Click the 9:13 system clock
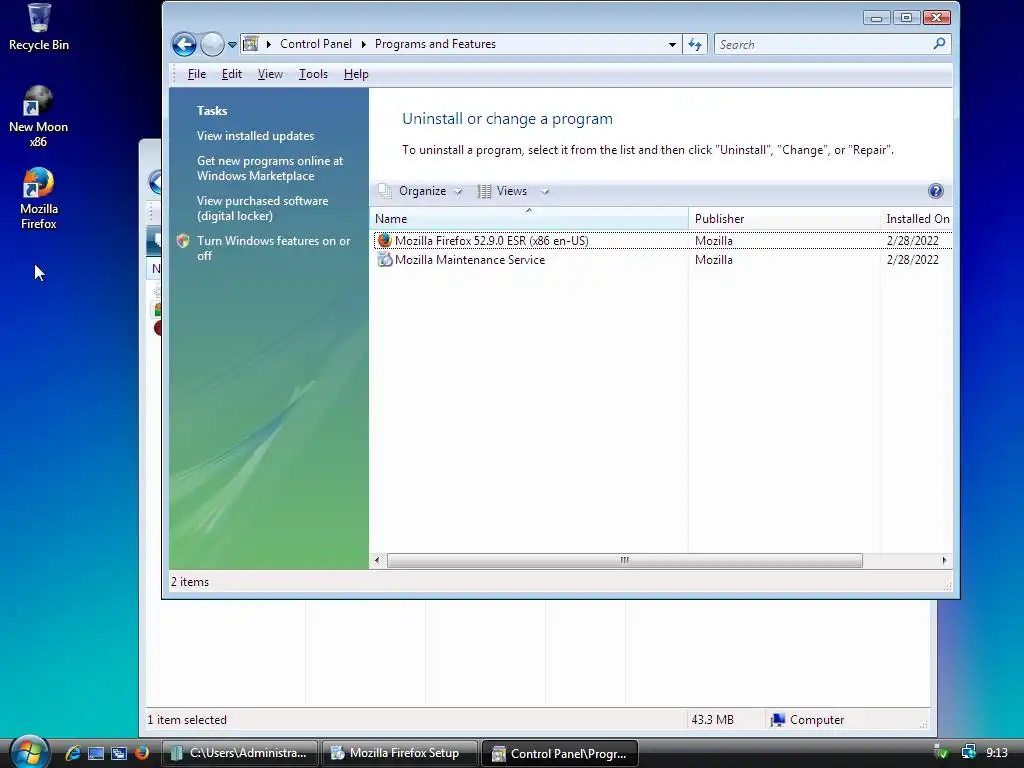Viewport: 1024px width, 768px height. click(997, 753)
